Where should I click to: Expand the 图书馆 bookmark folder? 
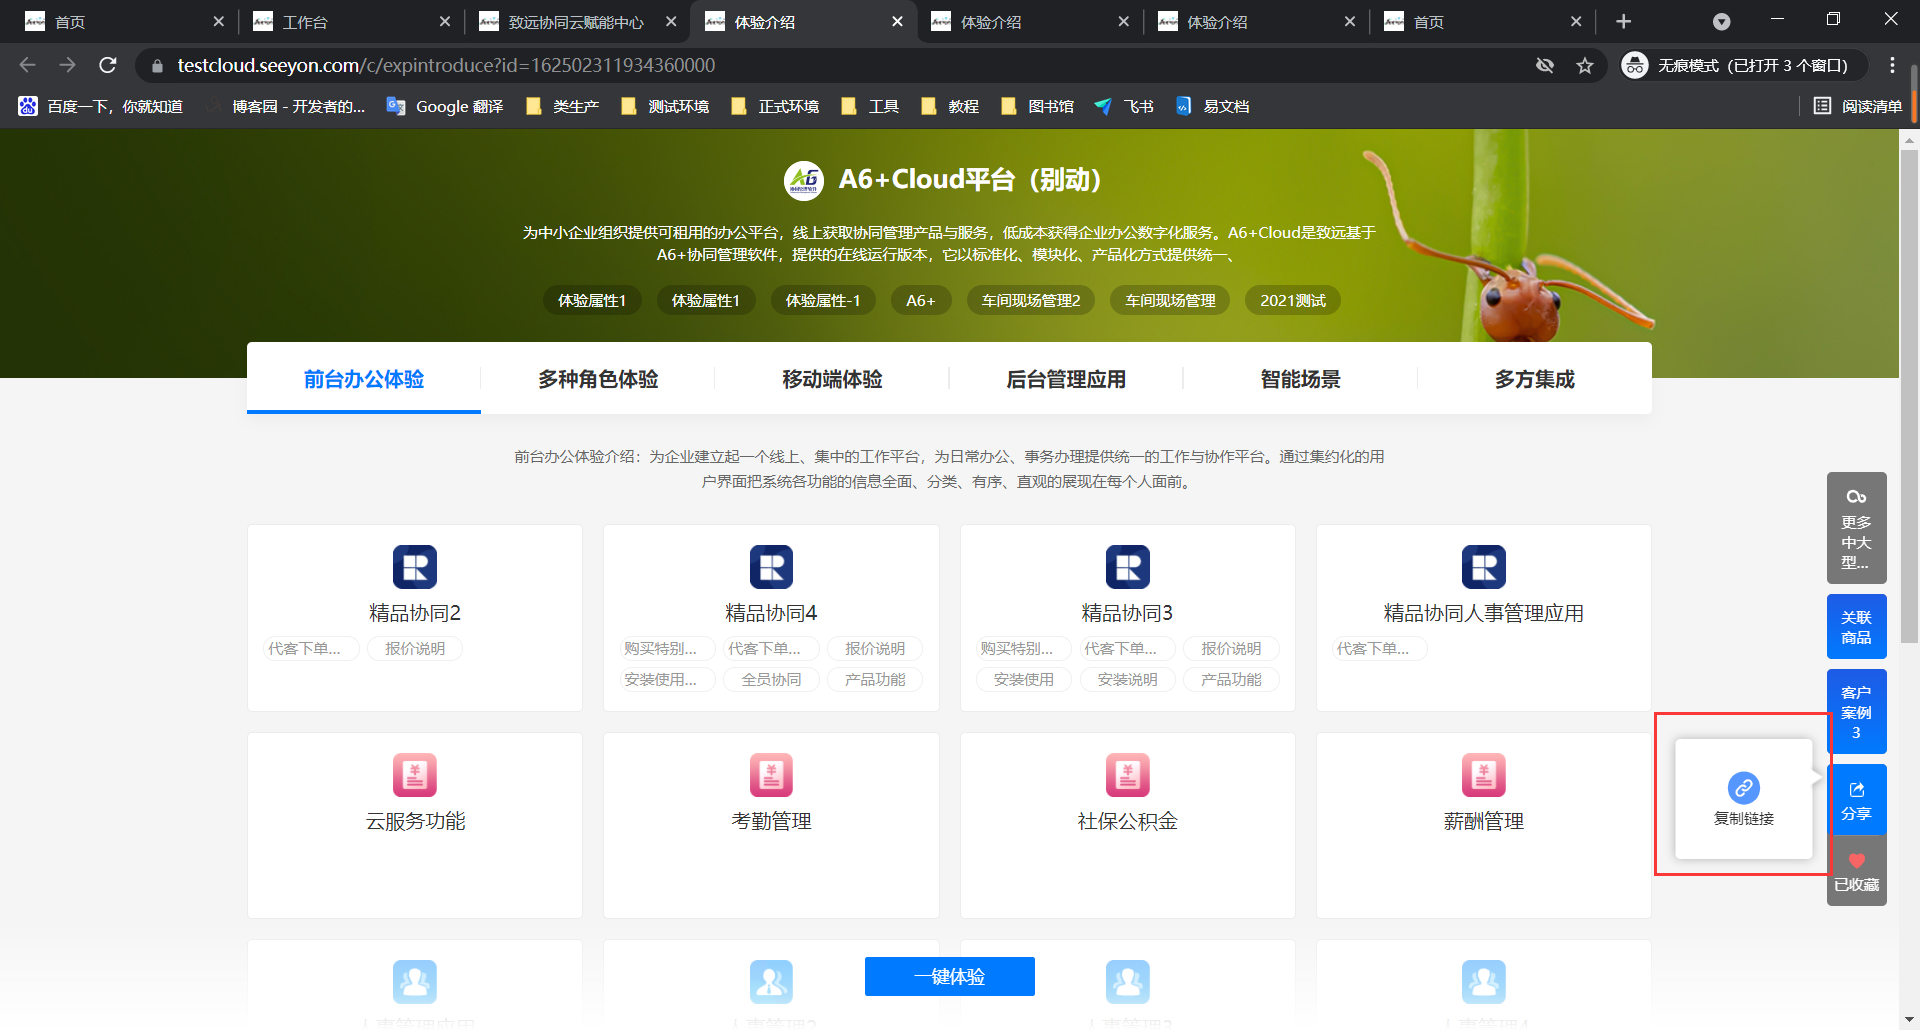tap(1037, 106)
